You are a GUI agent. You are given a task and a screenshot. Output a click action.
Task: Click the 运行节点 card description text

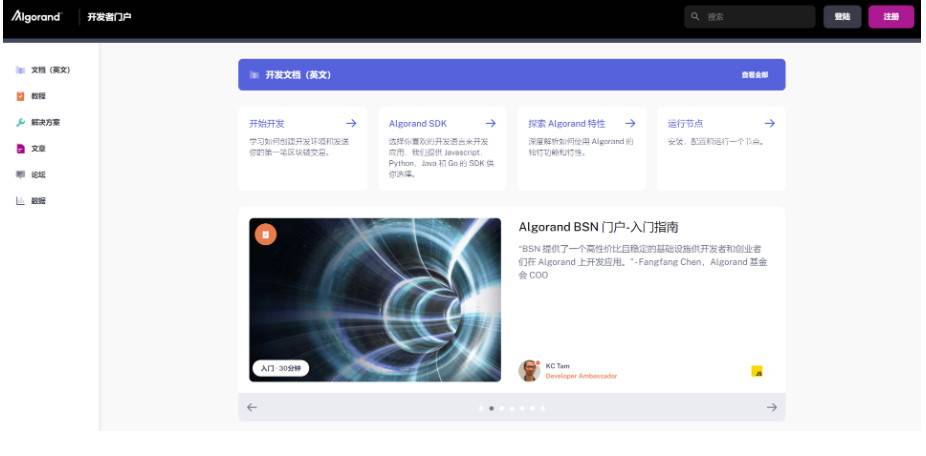coord(716,142)
